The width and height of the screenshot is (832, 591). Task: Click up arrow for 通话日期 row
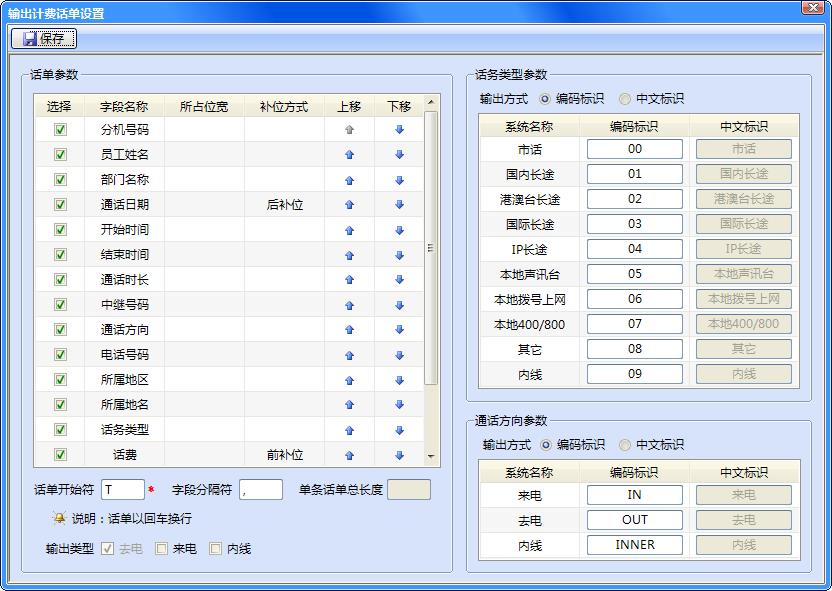click(349, 205)
